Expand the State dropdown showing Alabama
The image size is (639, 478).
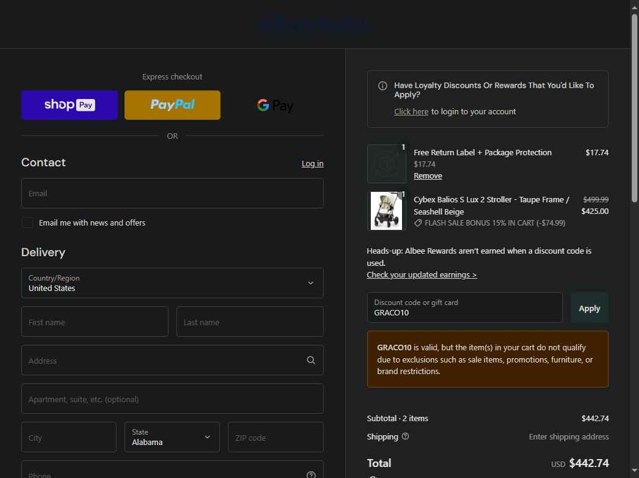coord(172,437)
